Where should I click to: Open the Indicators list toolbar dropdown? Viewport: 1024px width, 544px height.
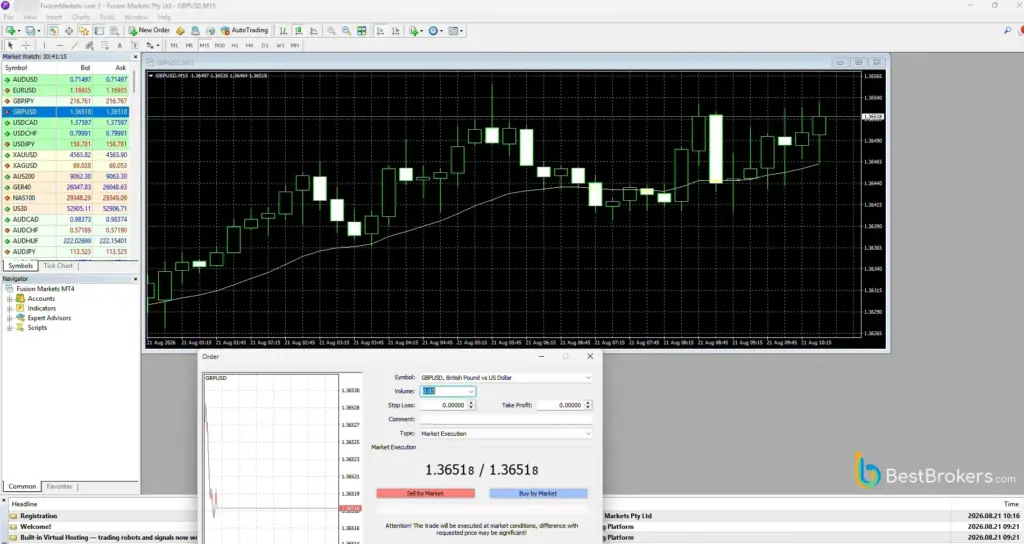415,31
